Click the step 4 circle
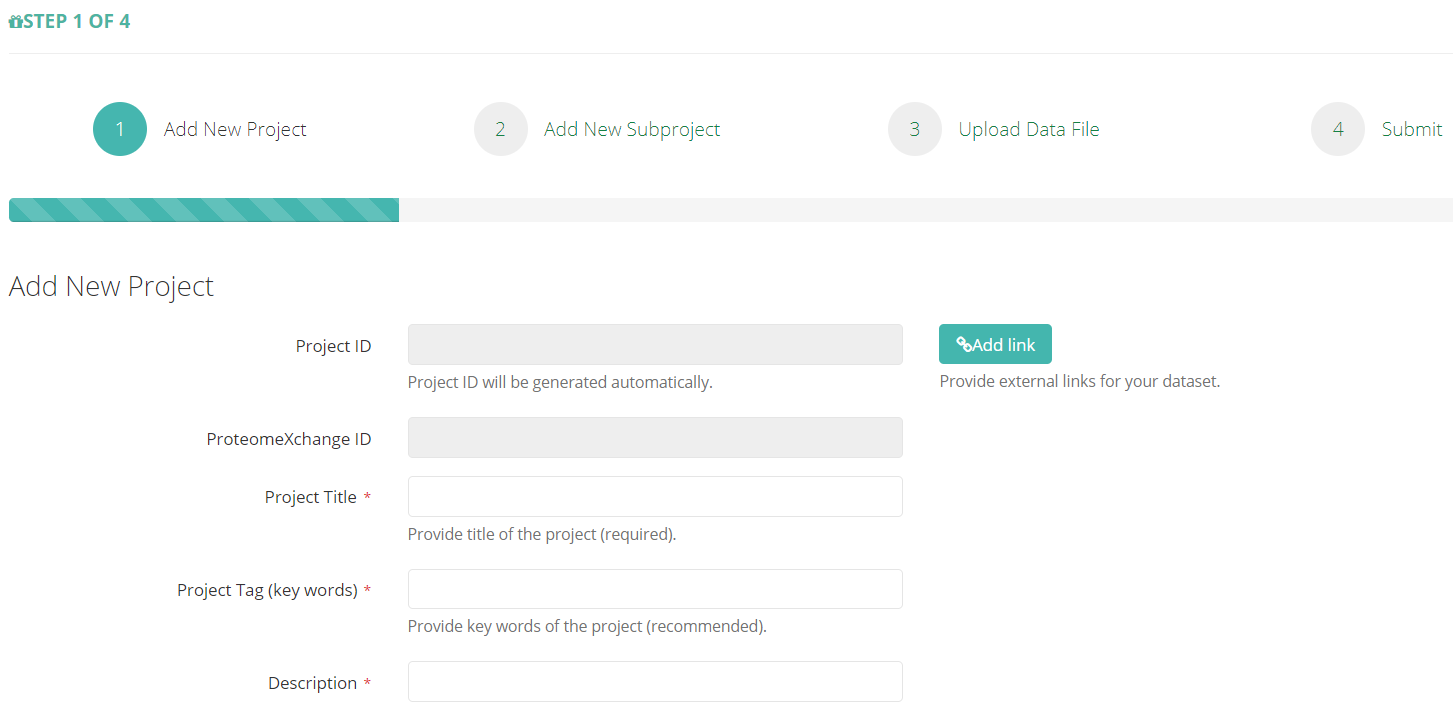 tap(1337, 129)
